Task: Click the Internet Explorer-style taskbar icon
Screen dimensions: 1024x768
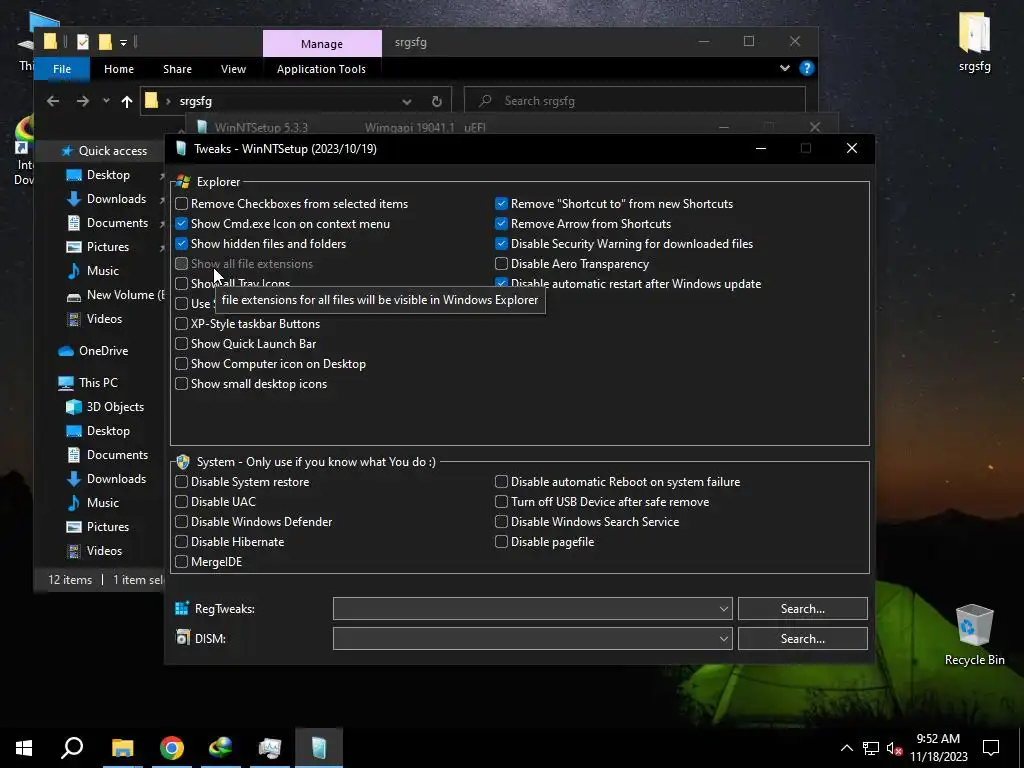Action: click(221, 748)
